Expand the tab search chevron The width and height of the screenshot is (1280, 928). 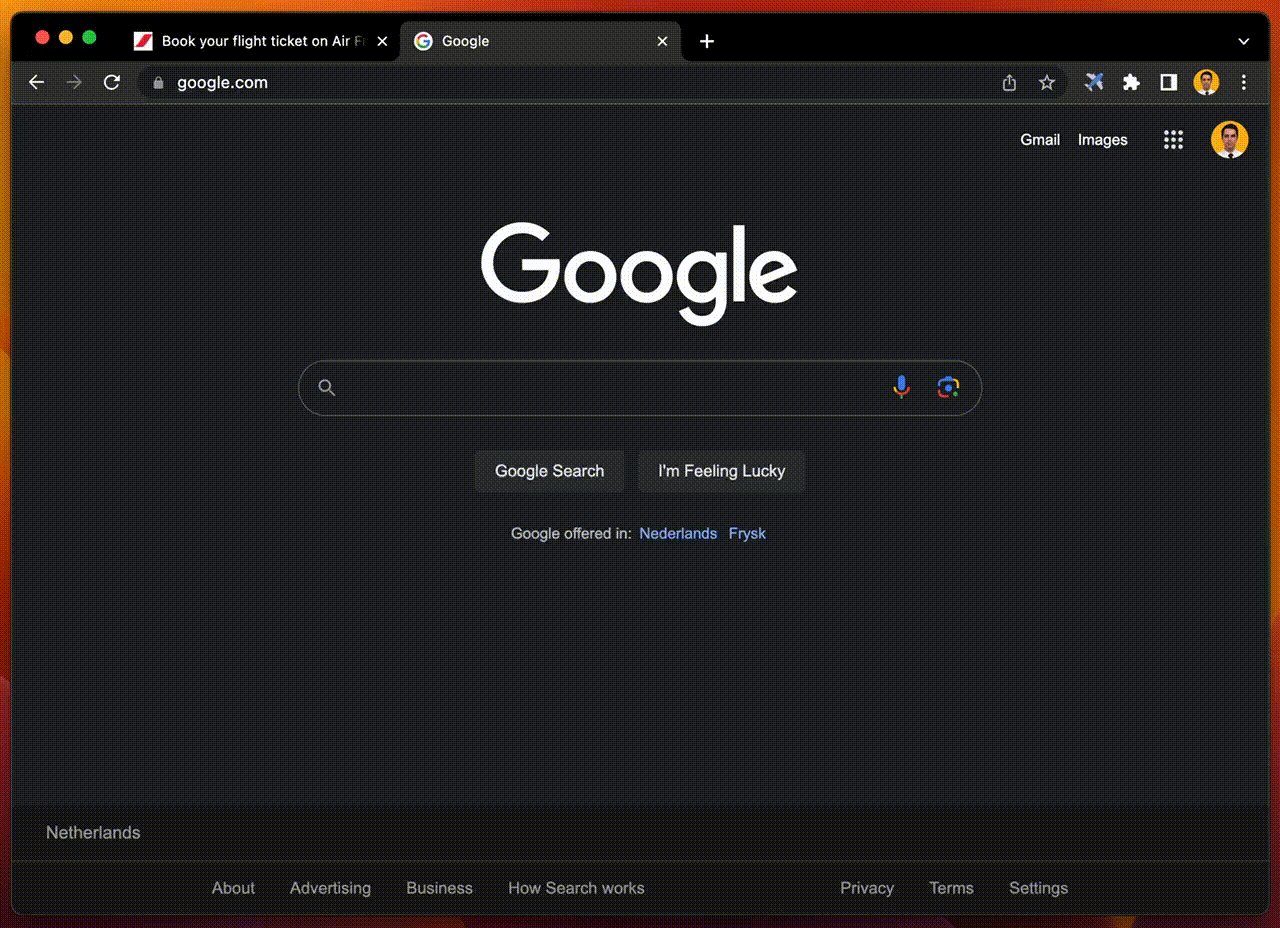tap(1244, 41)
